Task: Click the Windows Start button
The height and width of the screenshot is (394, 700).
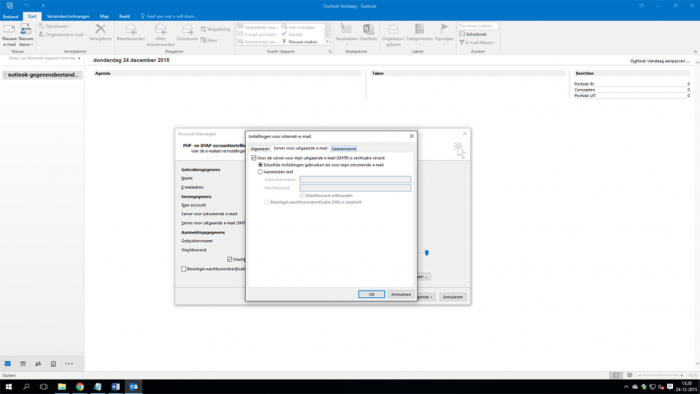Action: pyautogui.click(x=8, y=387)
